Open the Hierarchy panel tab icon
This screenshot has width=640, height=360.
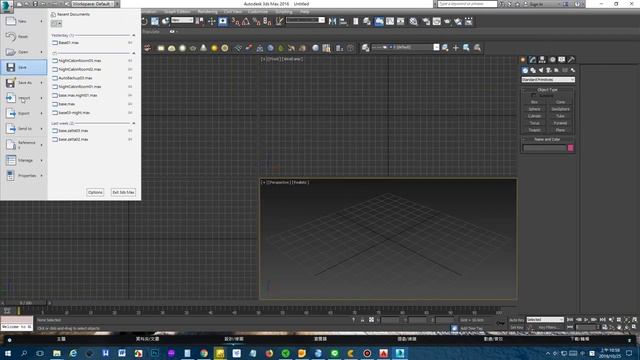(542, 60)
